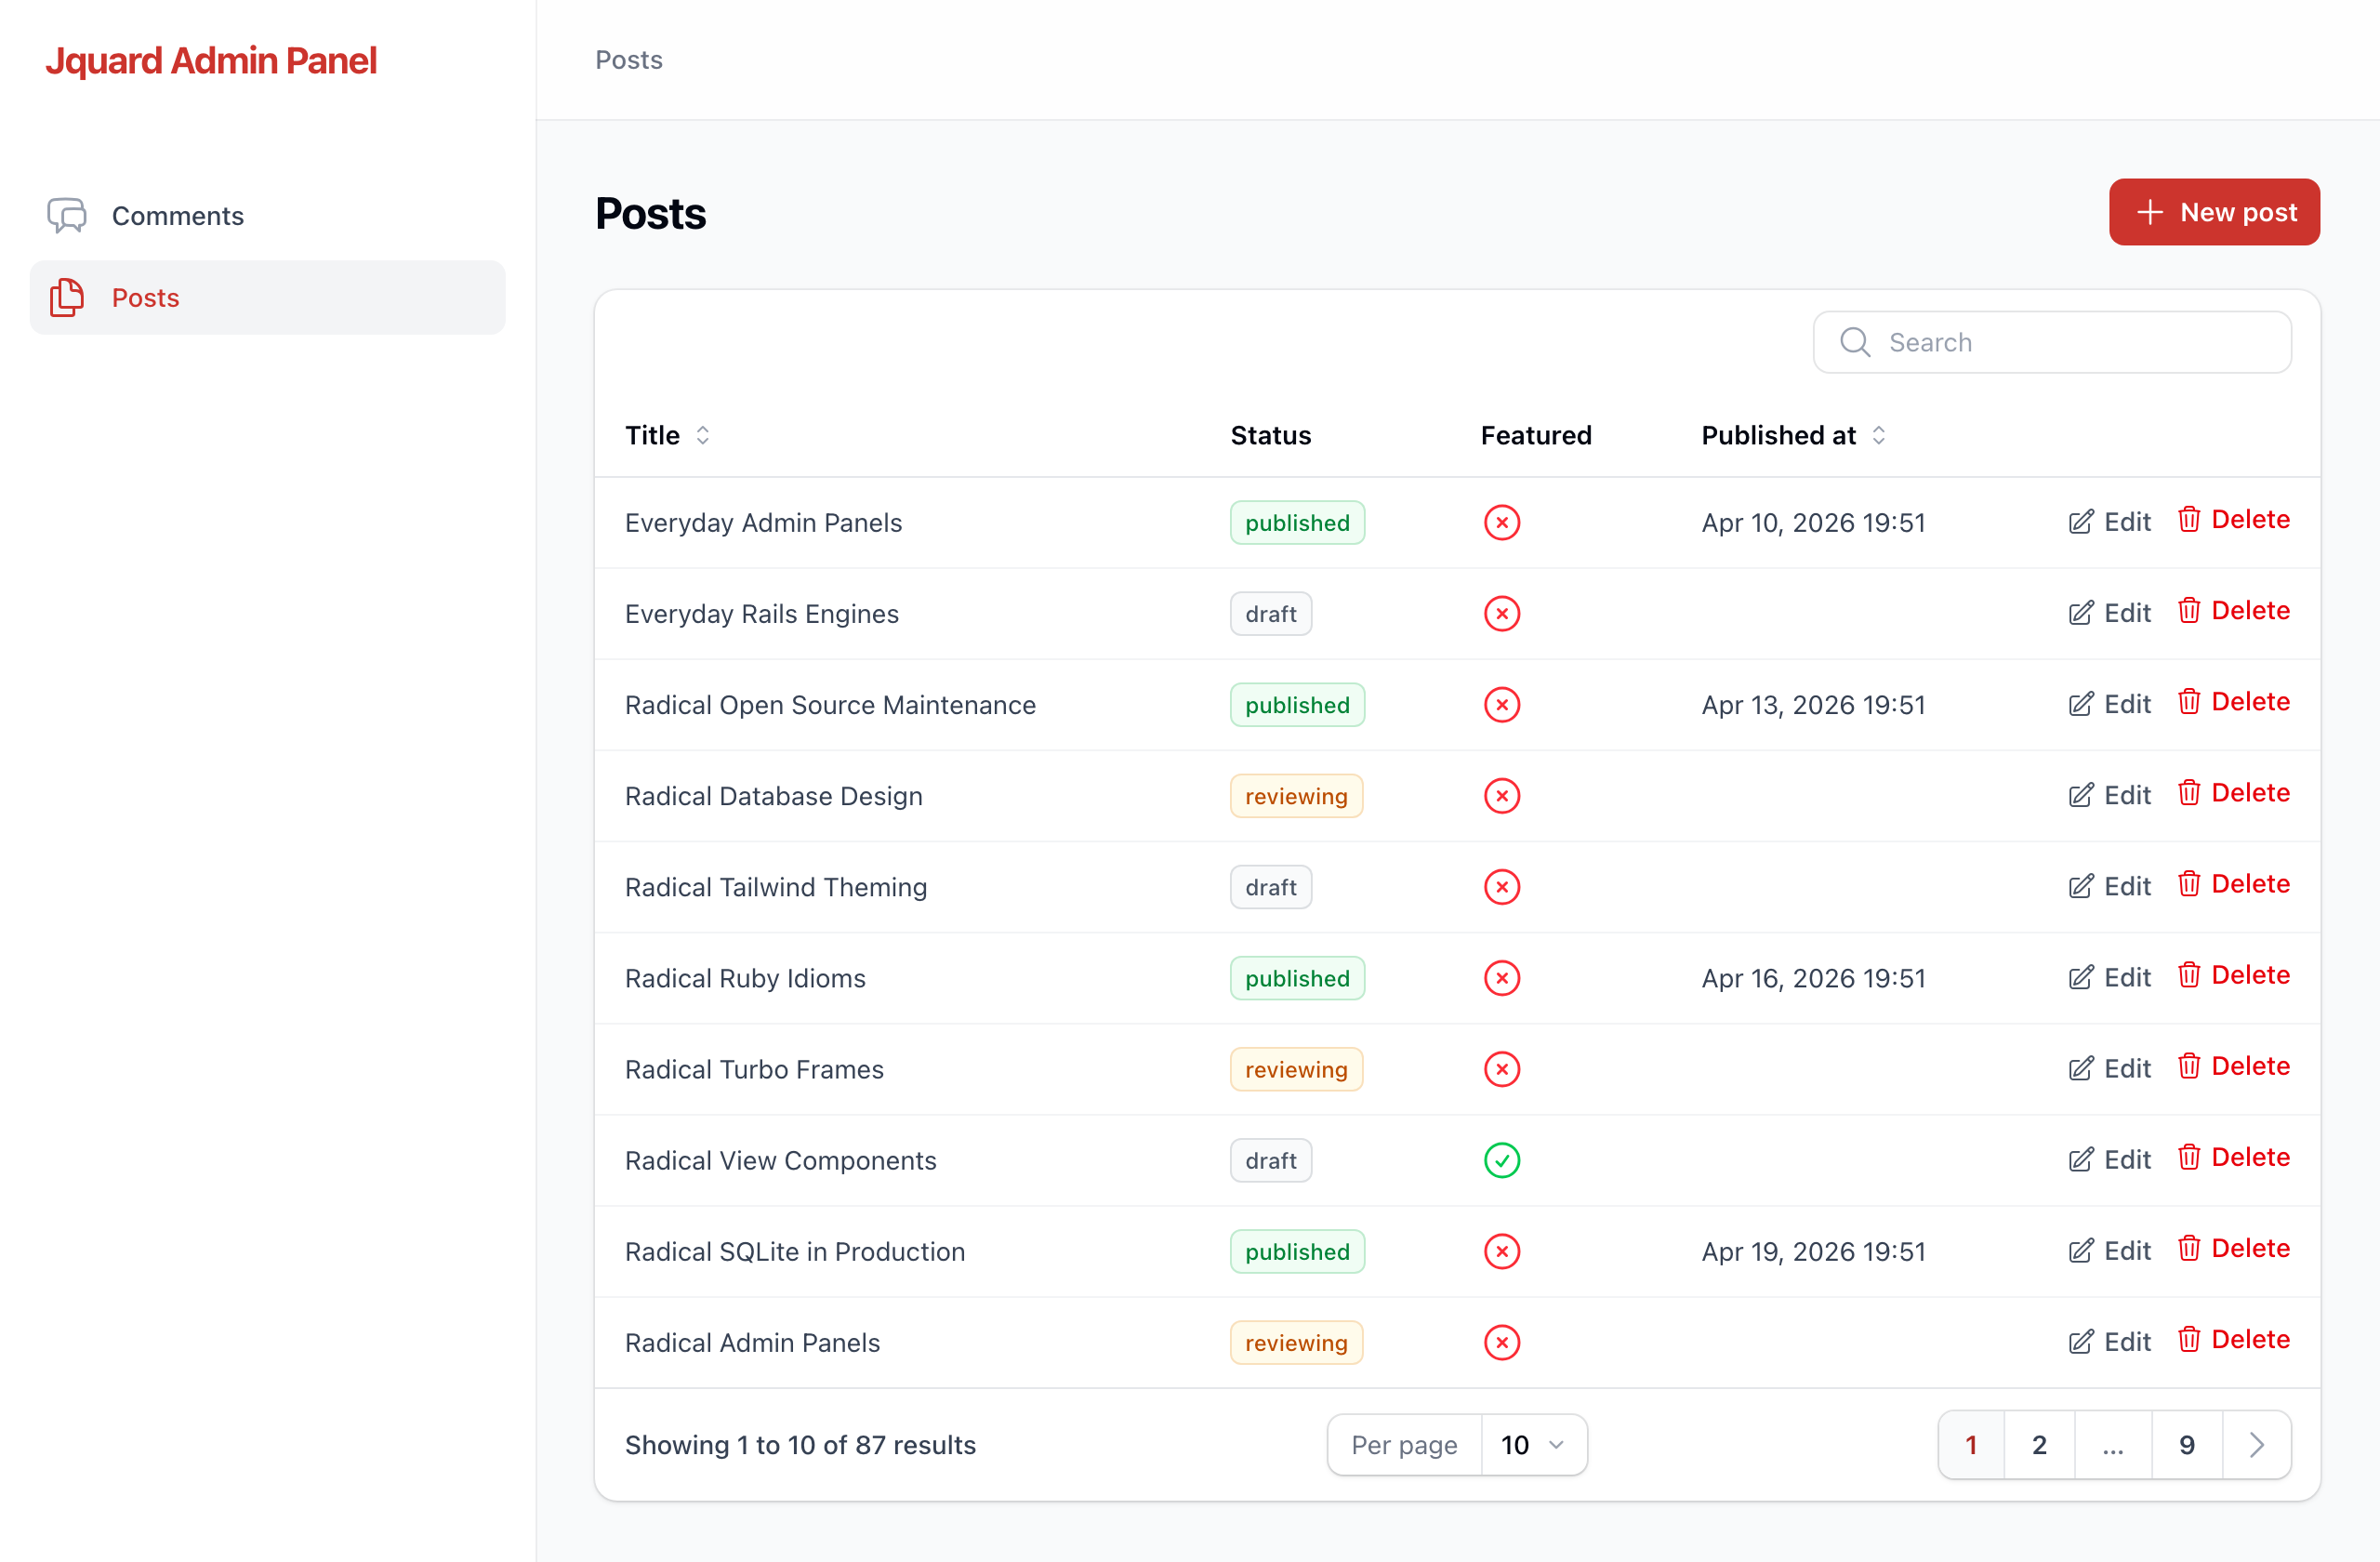Click trash icon for Radical Open Source Maintenance

(2189, 701)
